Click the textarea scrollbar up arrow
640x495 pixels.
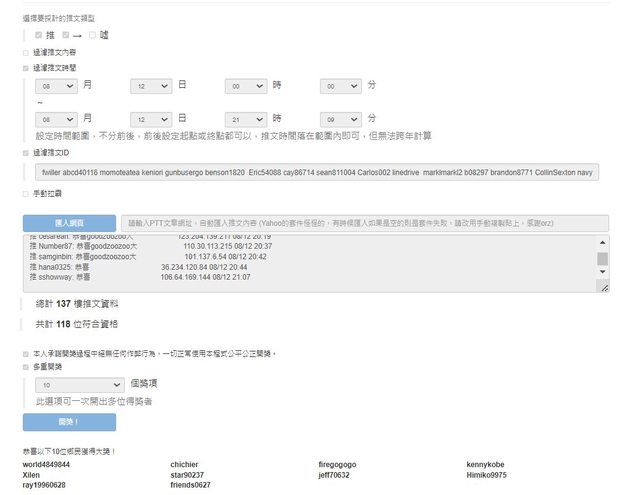pos(602,242)
